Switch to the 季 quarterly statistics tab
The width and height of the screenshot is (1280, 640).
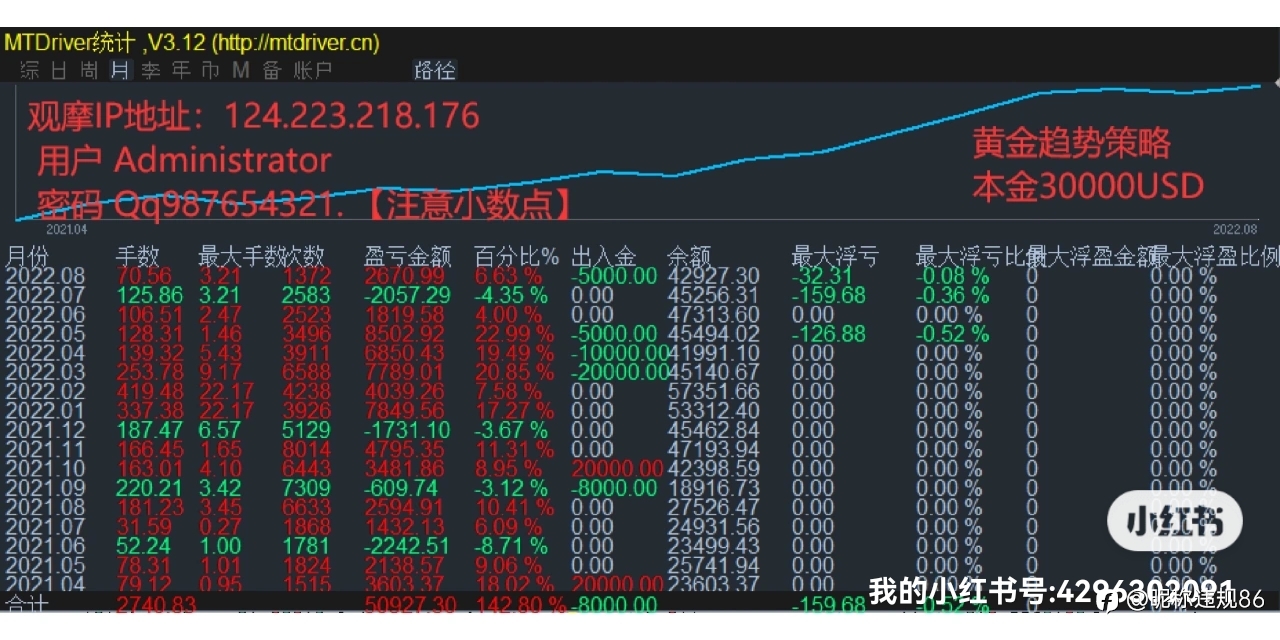[x=150, y=70]
